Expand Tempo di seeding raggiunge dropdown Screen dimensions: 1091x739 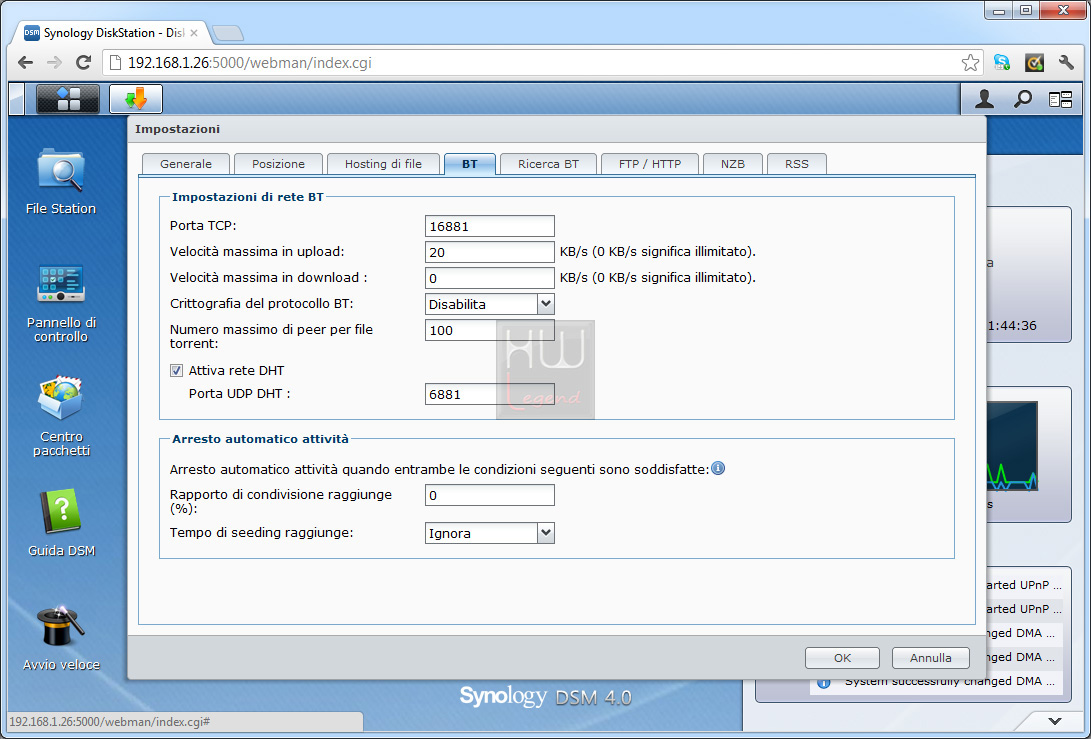click(546, 533)
